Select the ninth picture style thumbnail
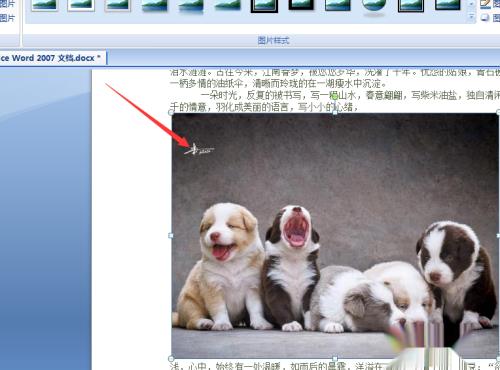Viewport: 500px width, 370px height. pos(338,5)
